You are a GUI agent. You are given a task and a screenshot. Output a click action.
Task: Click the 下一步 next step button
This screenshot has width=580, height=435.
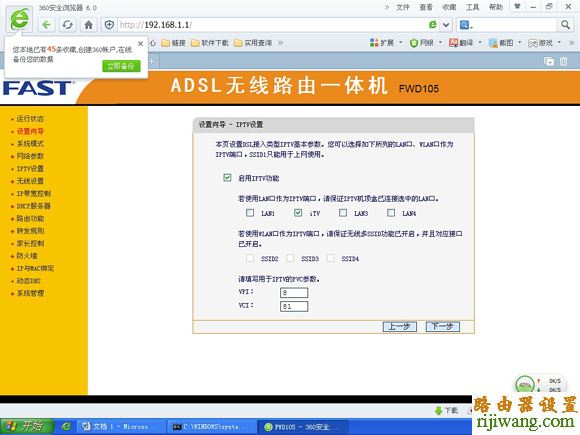pos(442,327)
